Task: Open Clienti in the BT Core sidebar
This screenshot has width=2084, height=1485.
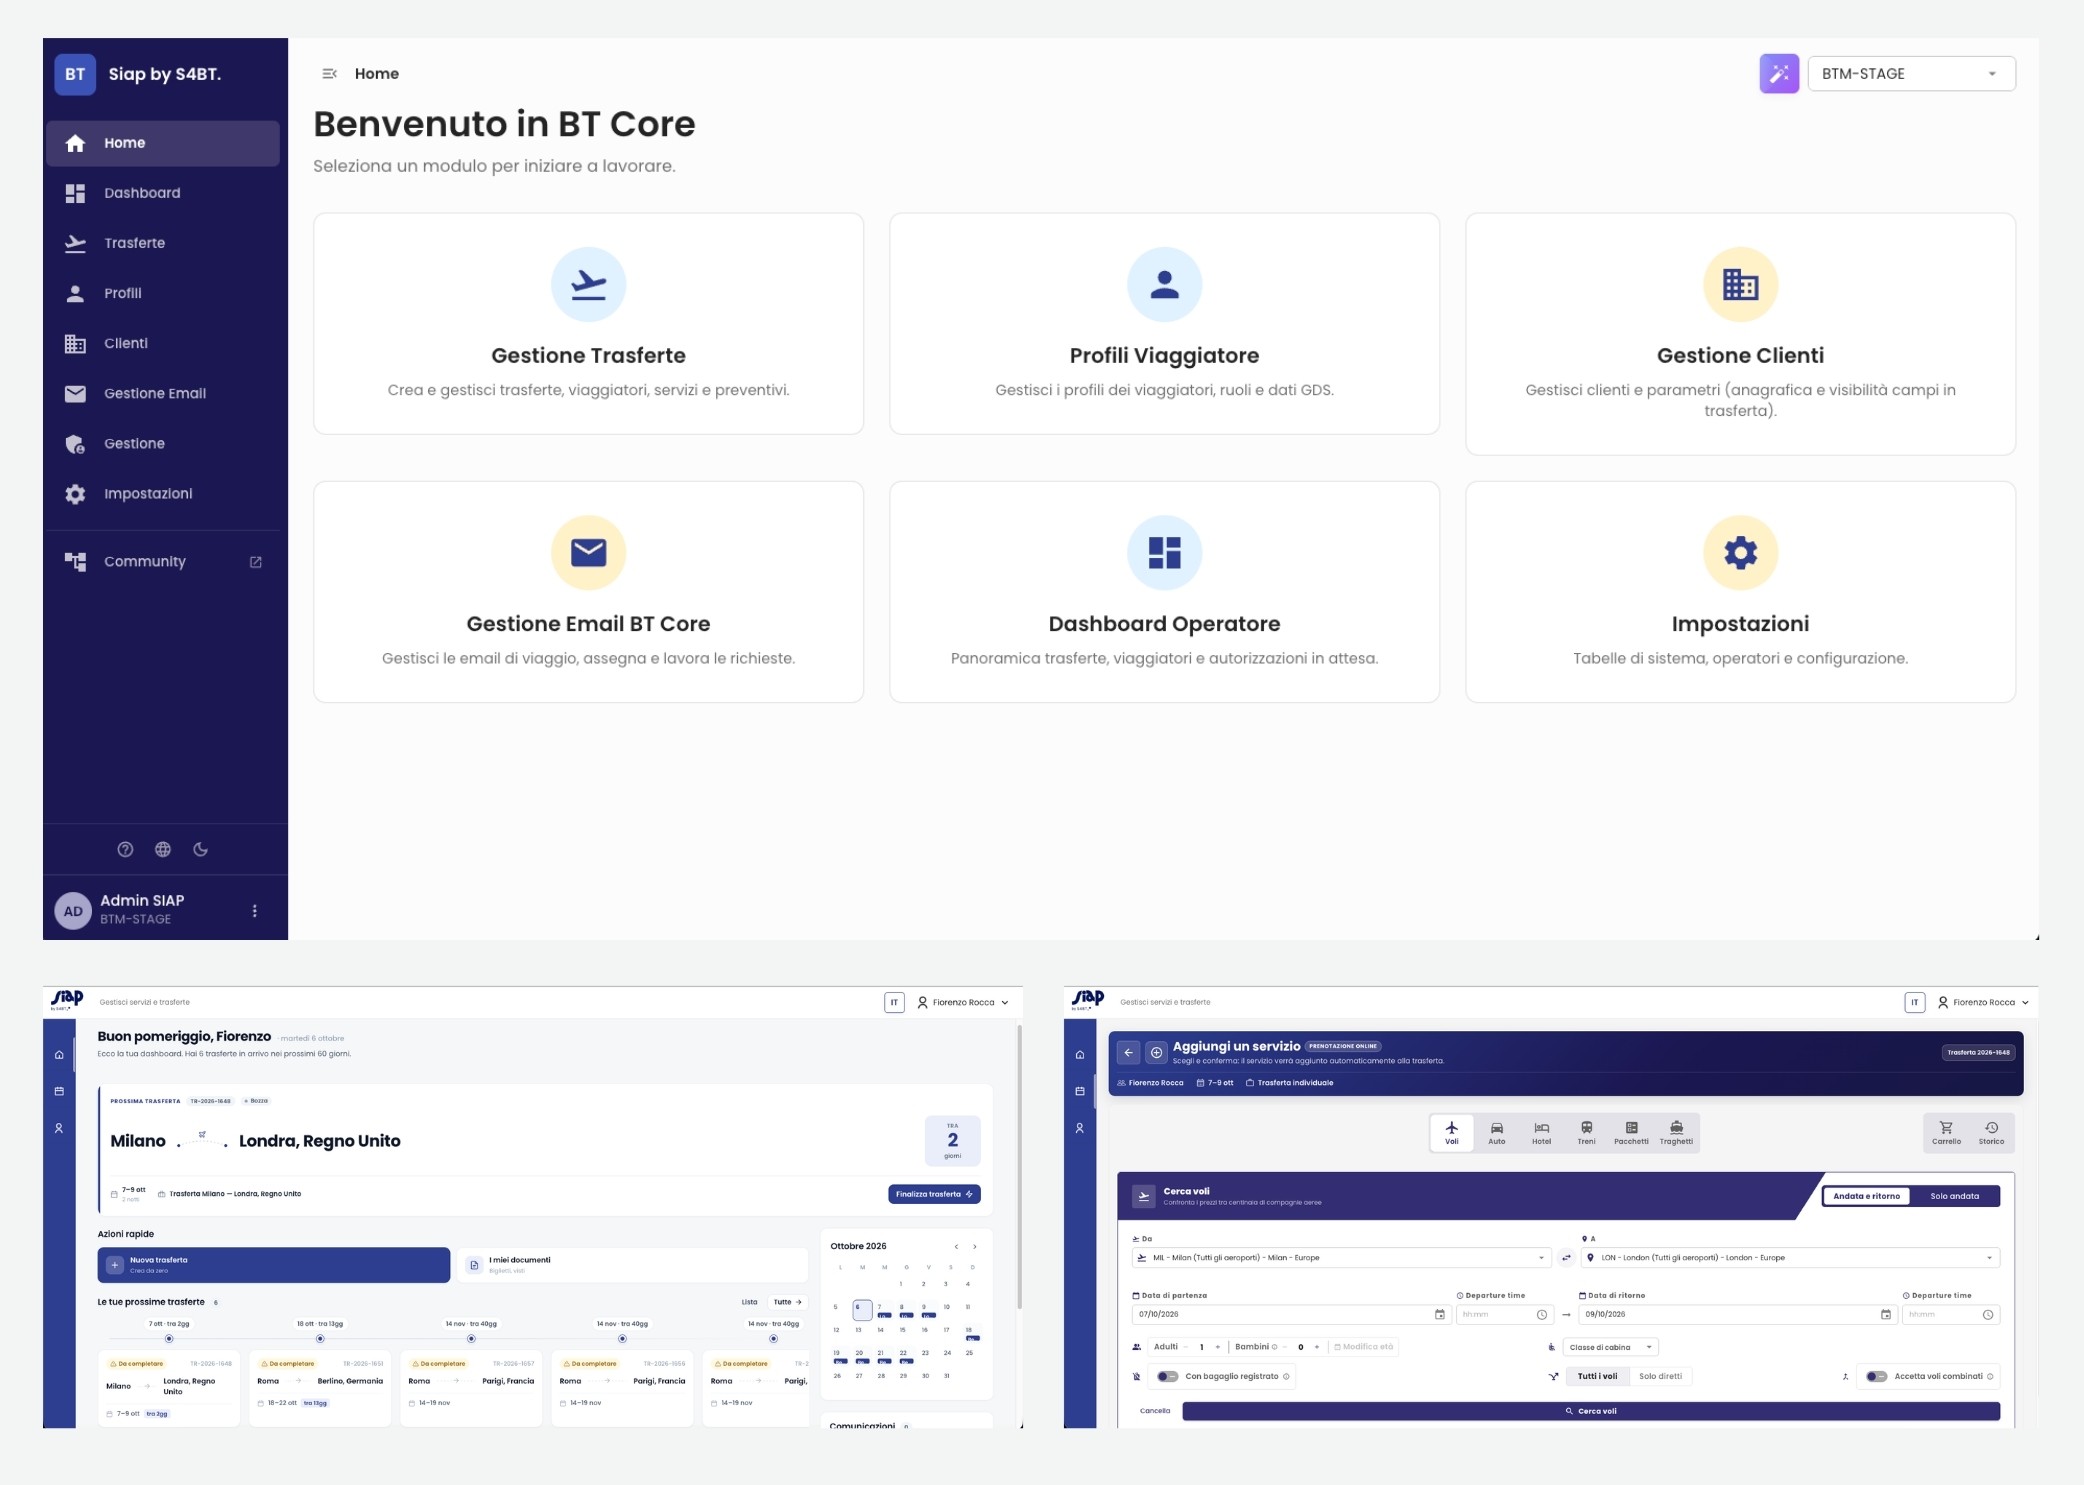Action: [x=163, y=343]
